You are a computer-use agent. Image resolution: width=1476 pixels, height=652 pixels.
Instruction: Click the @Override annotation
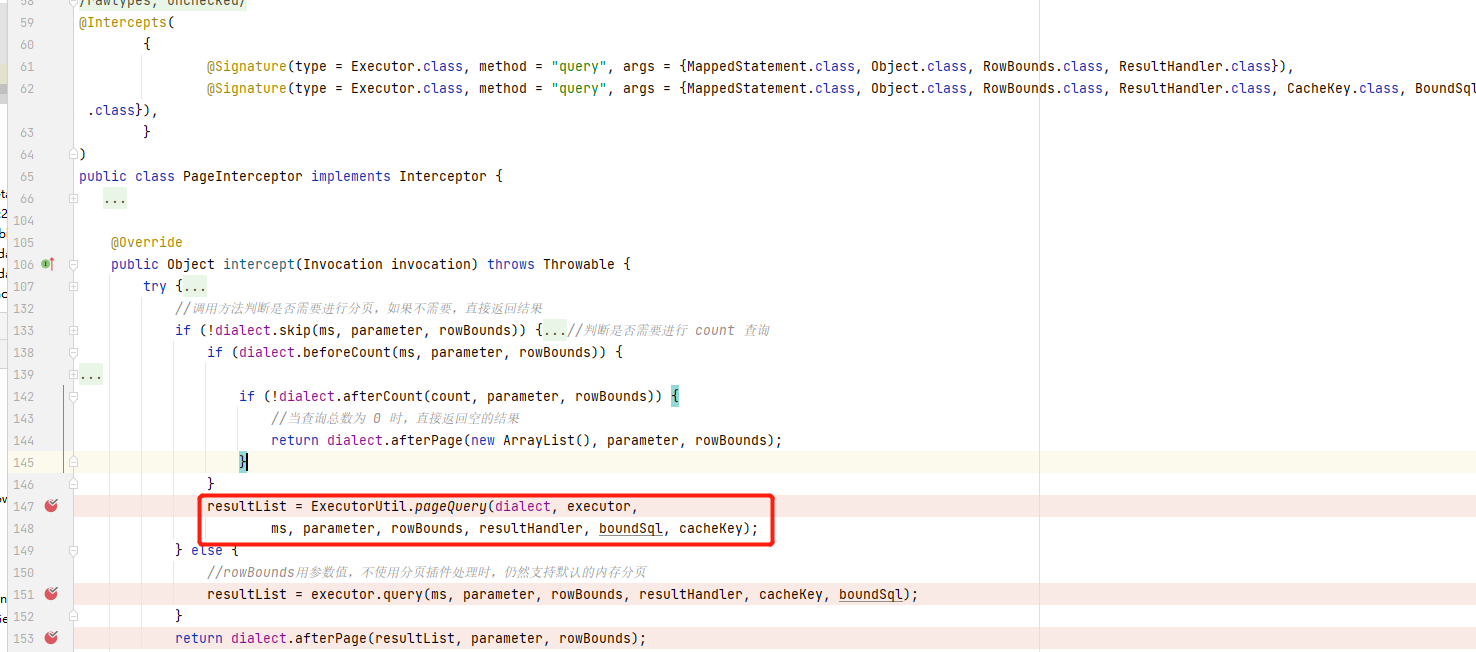tap(146, 242)
